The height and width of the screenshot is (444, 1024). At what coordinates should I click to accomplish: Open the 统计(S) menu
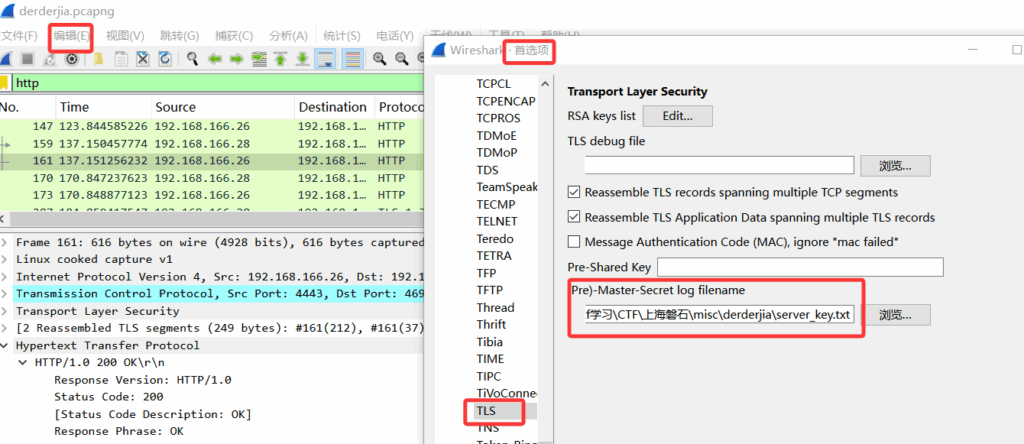tap(343, 36)
